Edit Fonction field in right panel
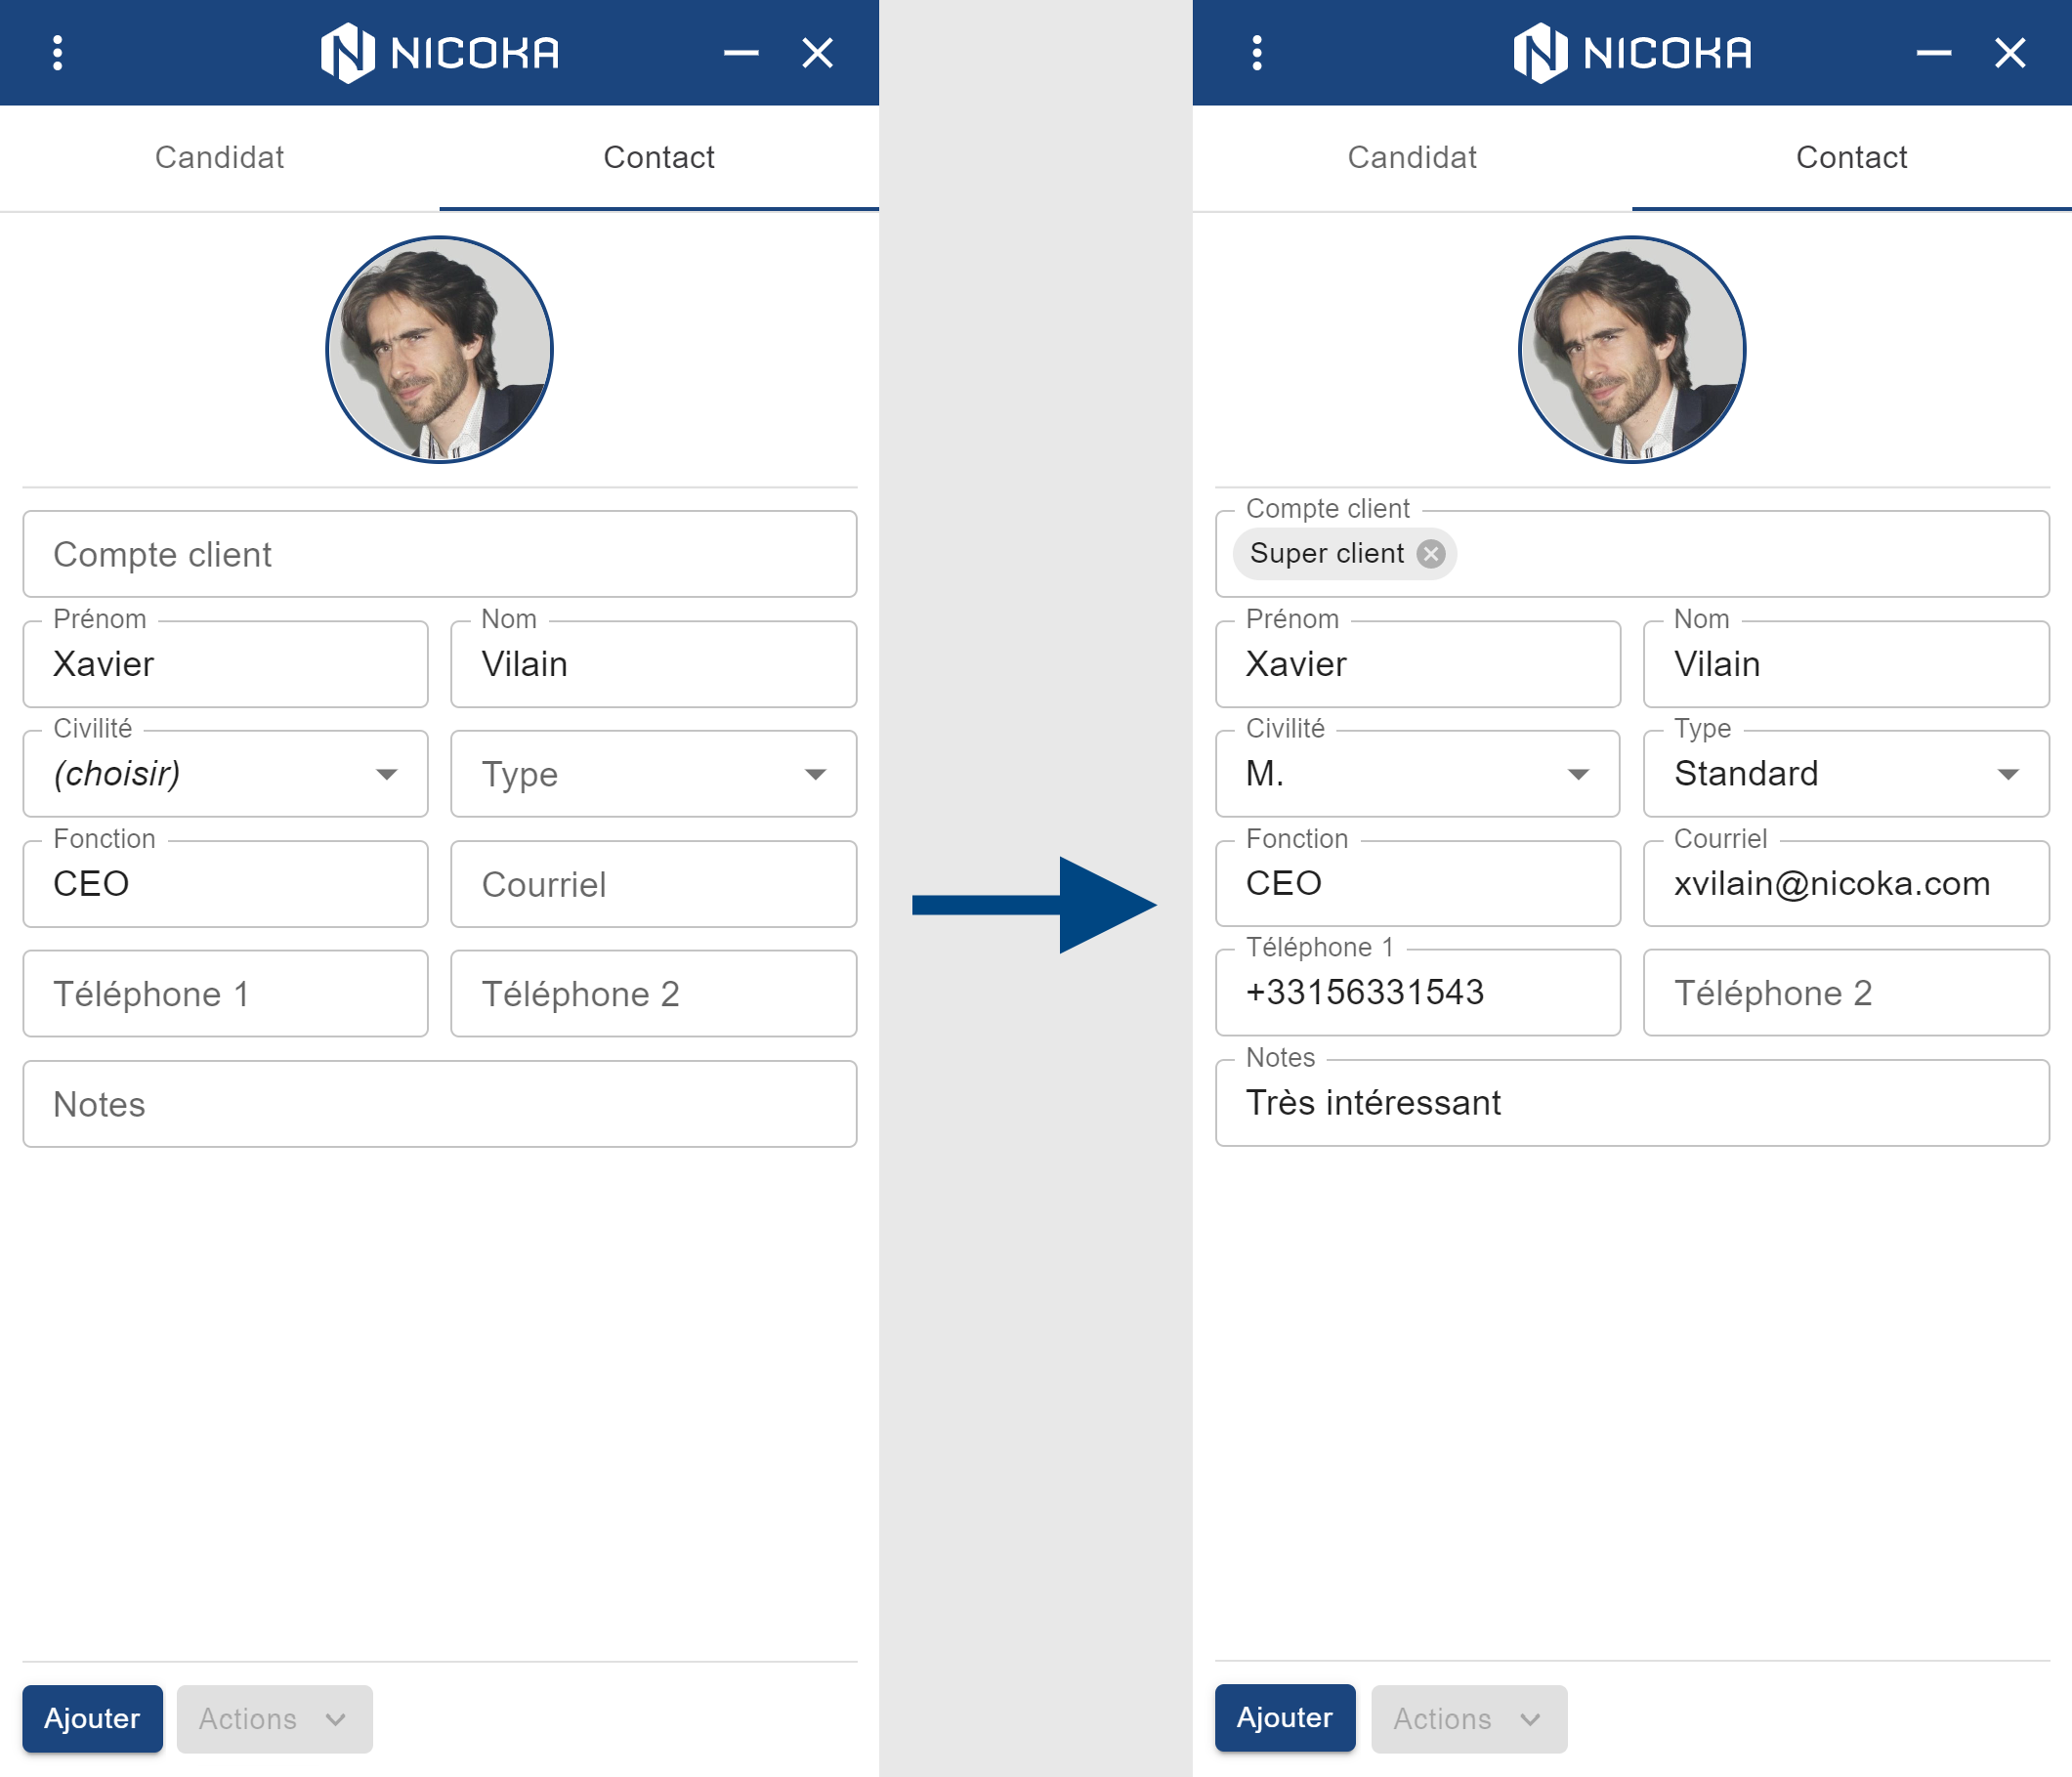The height and width of the screenshot is (1777, 2072). coord(1418,884)
